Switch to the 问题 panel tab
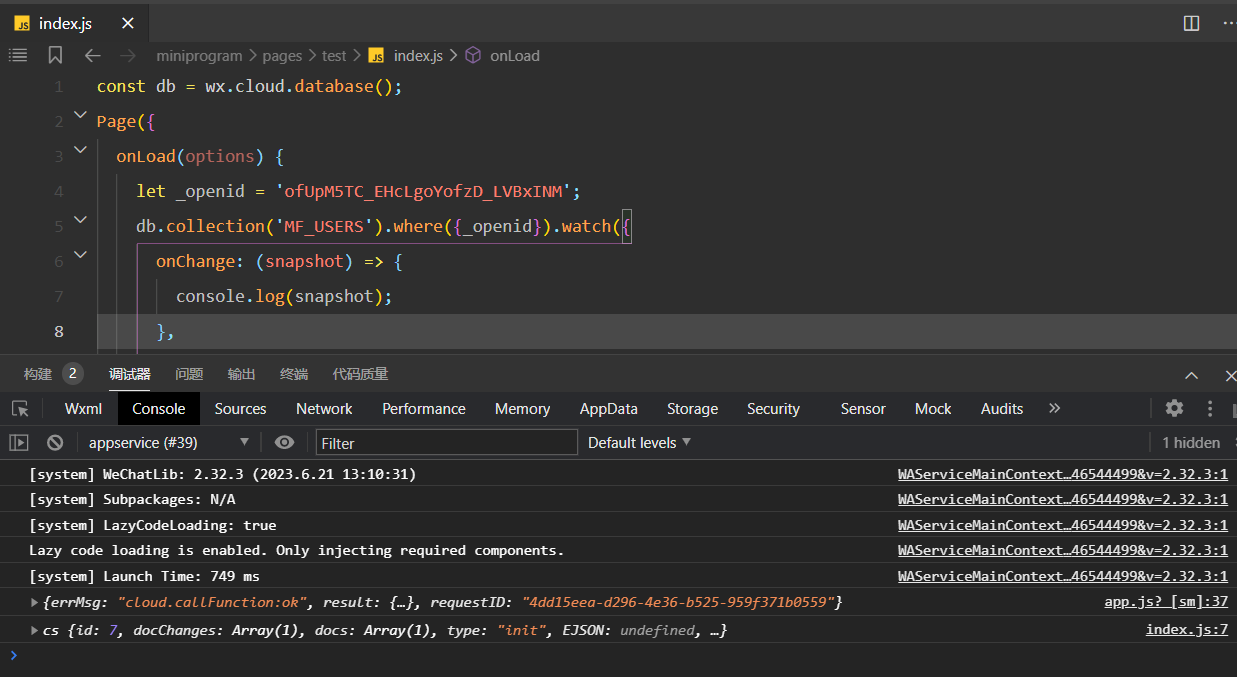 tap(189, 374)
